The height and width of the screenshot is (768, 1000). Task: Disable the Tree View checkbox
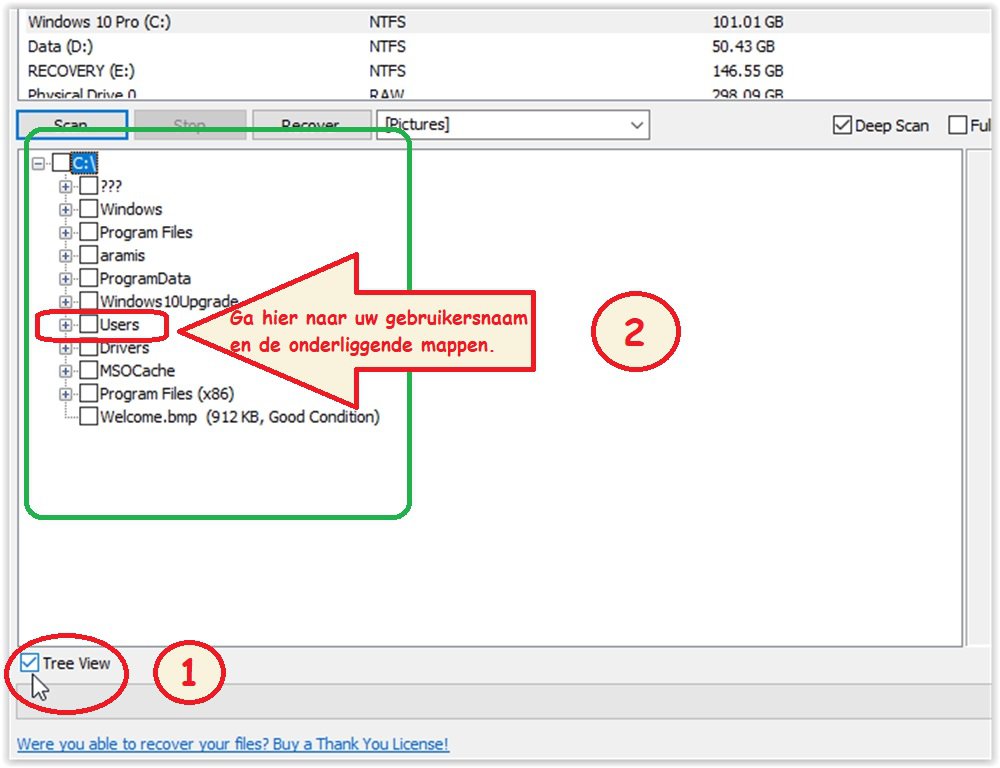click(x=29, y=663)
